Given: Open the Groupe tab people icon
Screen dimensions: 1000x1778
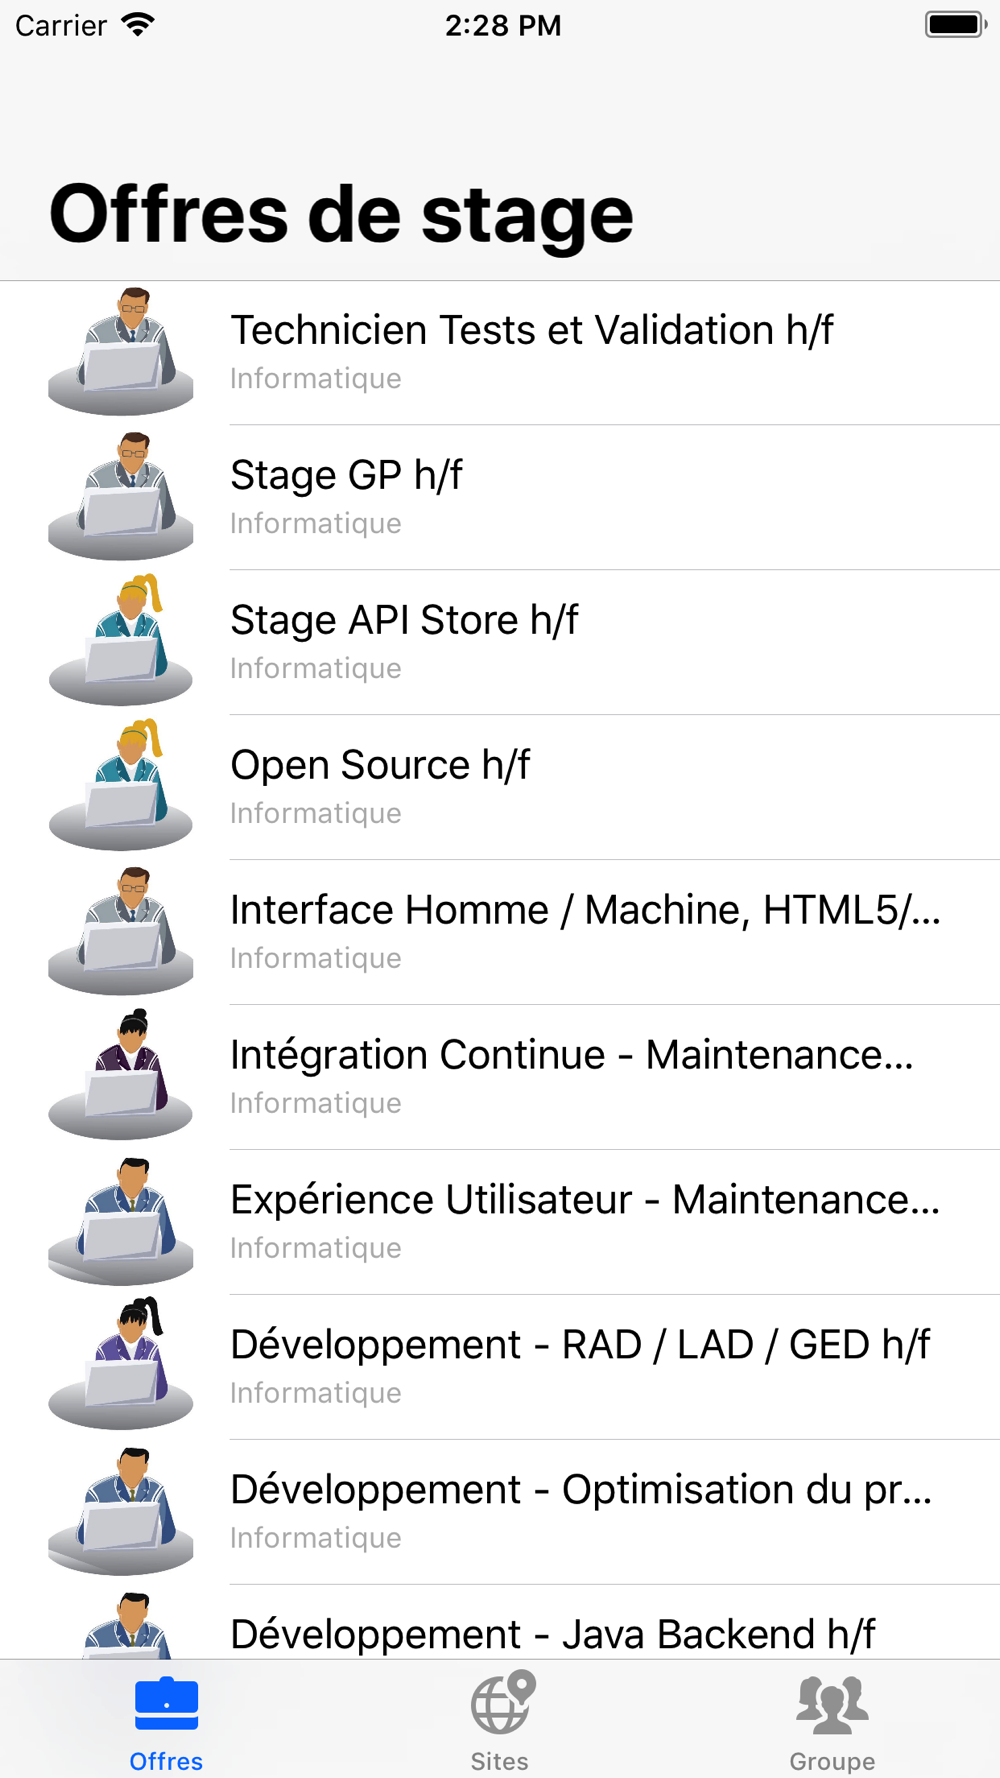Looking at the screenshot, I should tap(832, 1704).
